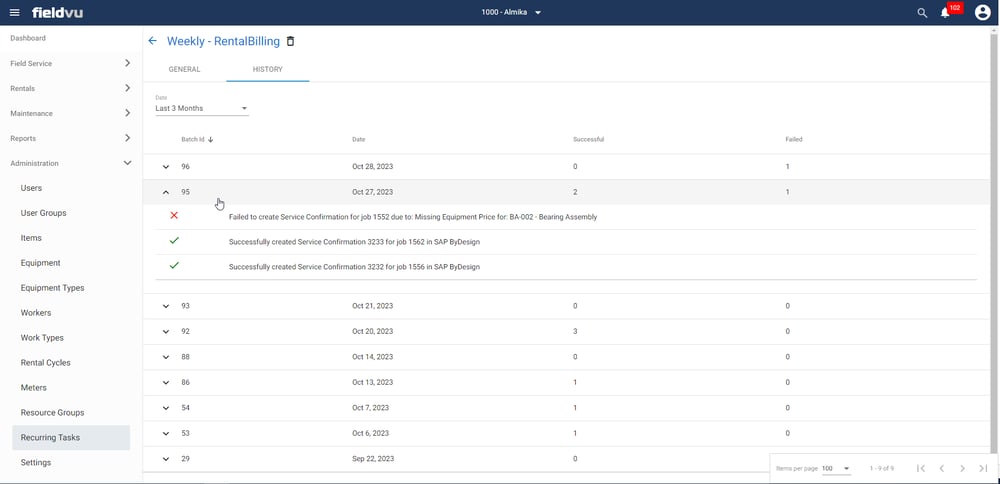Viewport: 1000px width, 484px height.
Task: Open Resource Groups page
Action: 52,413
